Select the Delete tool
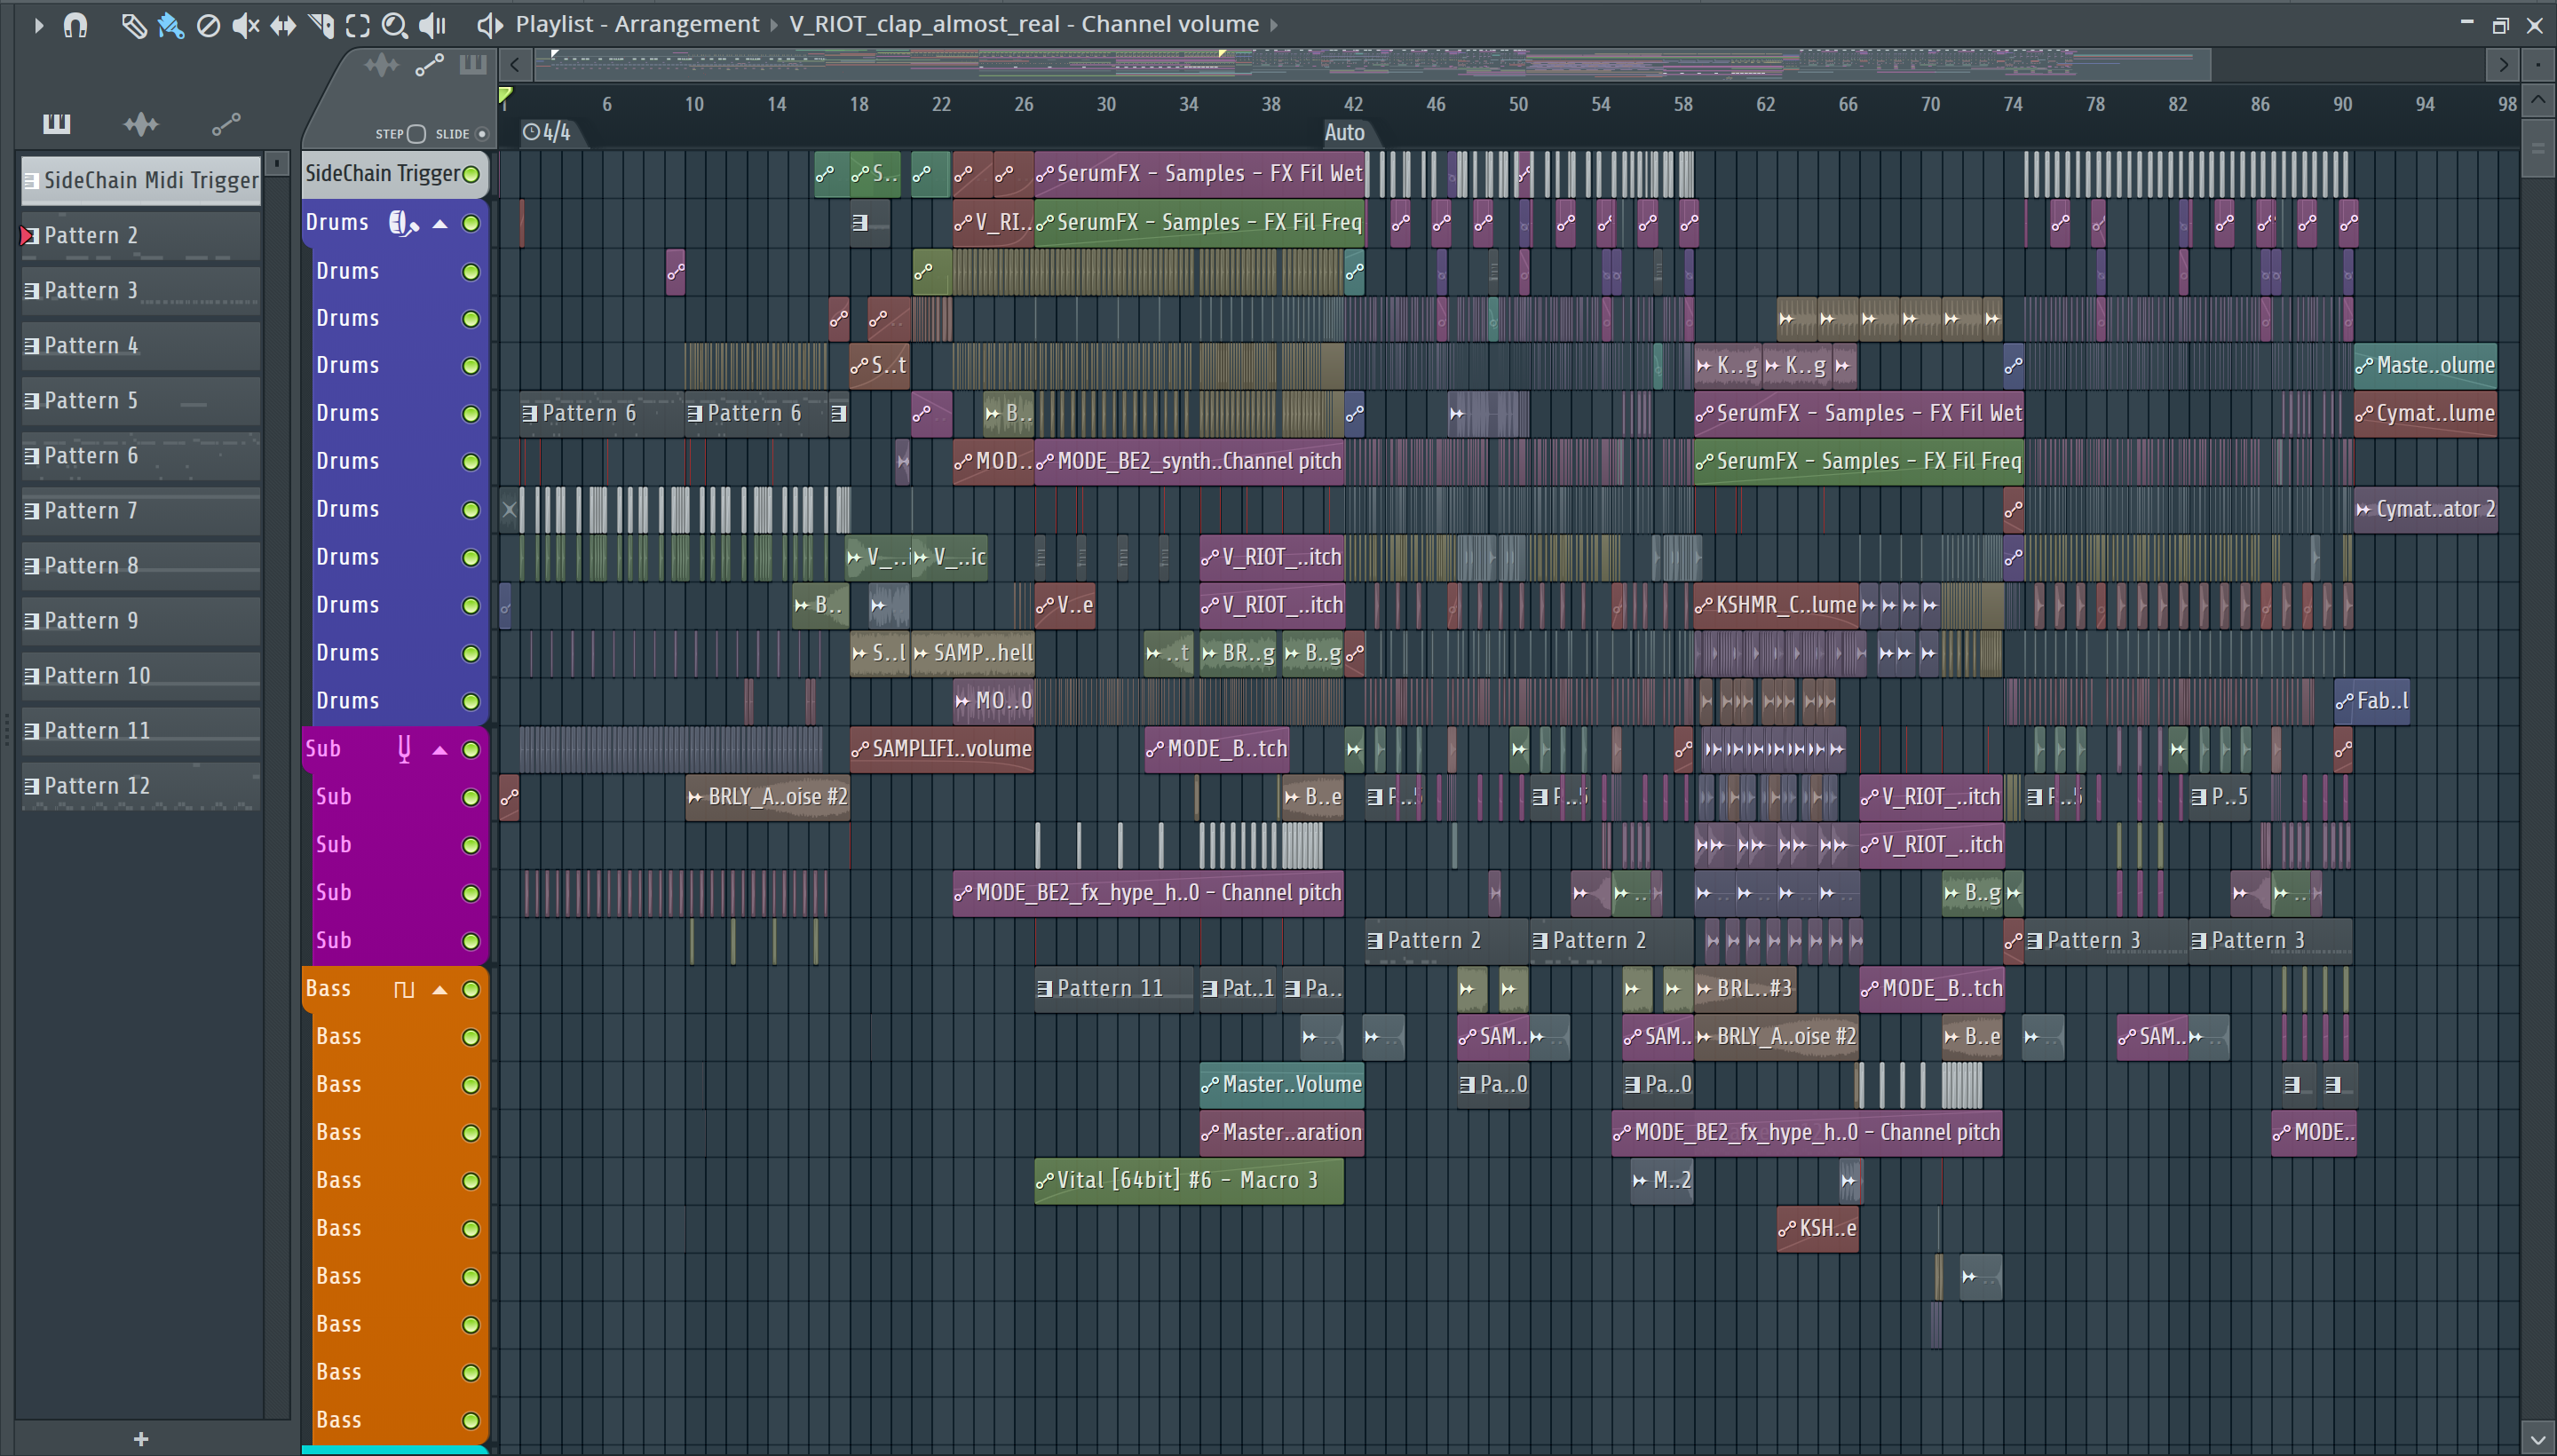Screen dimensions: 2557x1456 tap(208, 25)
